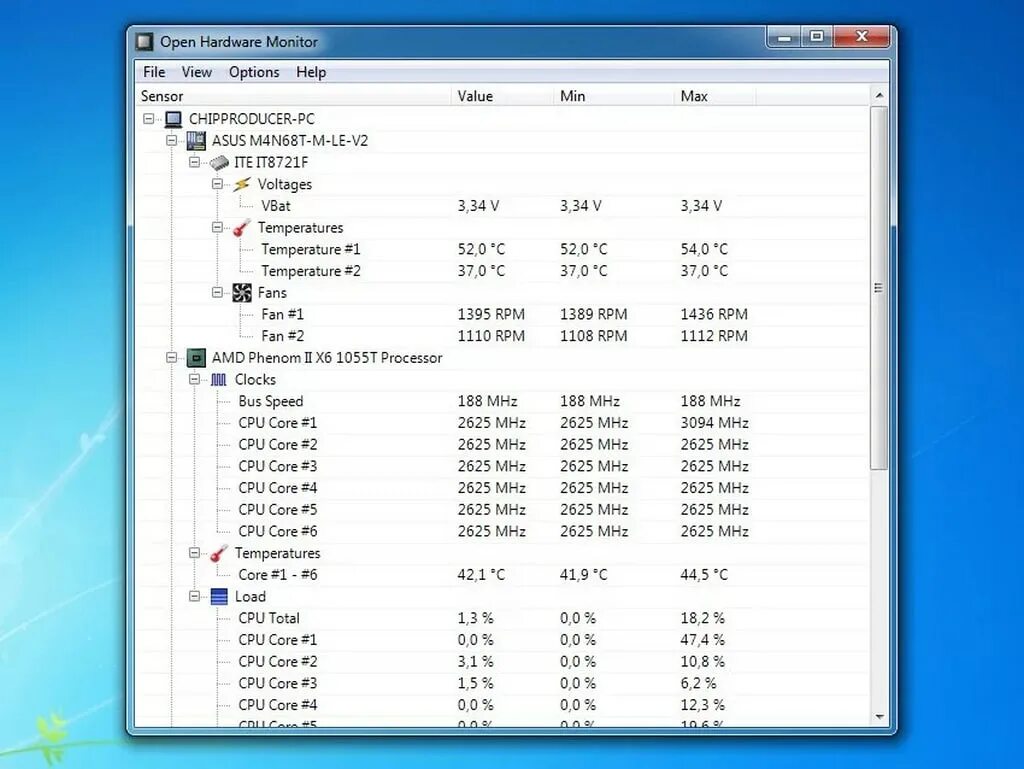Open the Options menu
1024x769 pixels.
coord(254,72)
